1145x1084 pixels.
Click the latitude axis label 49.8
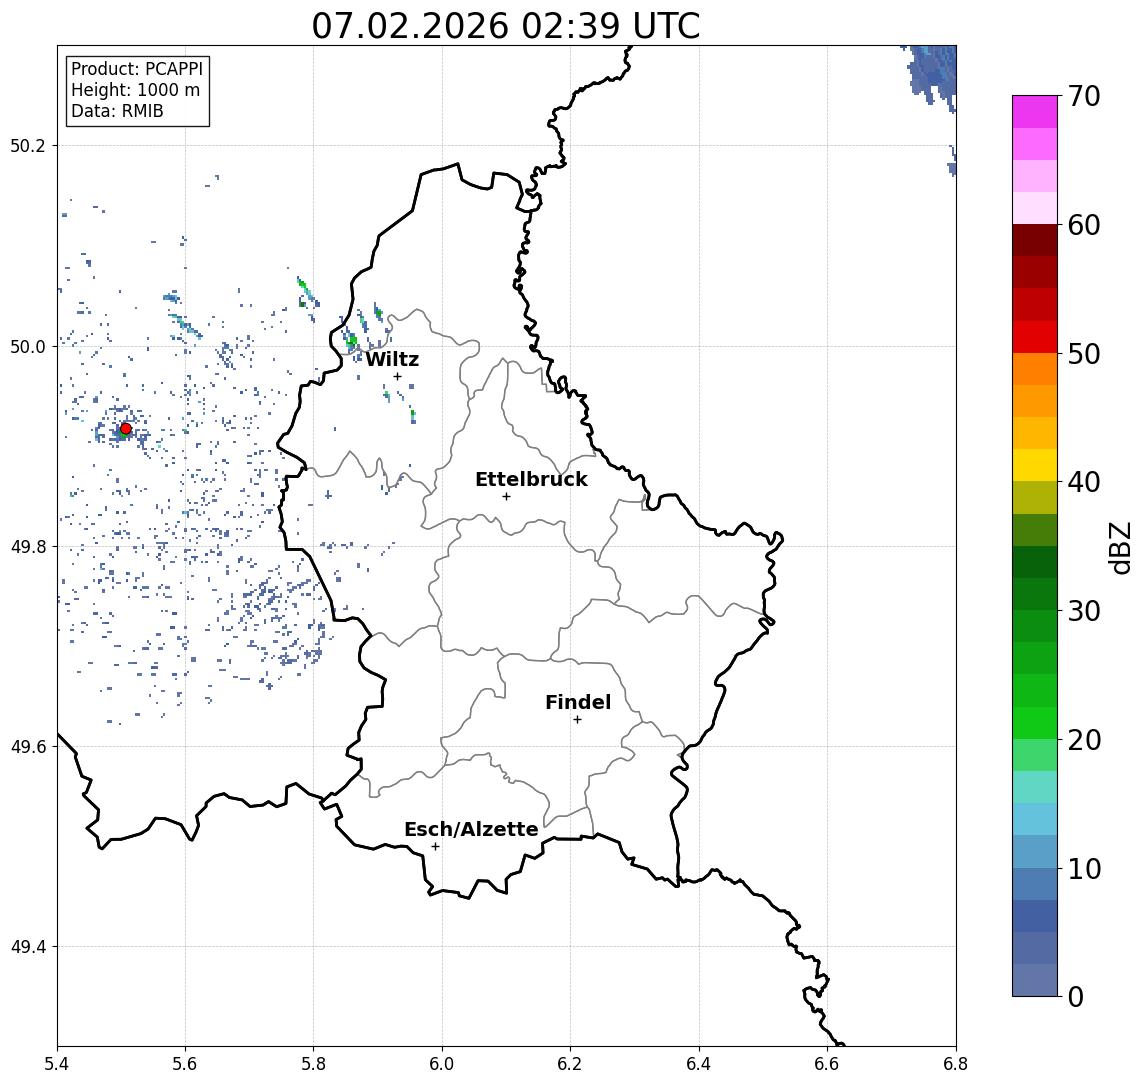click(x=27, y=546)
